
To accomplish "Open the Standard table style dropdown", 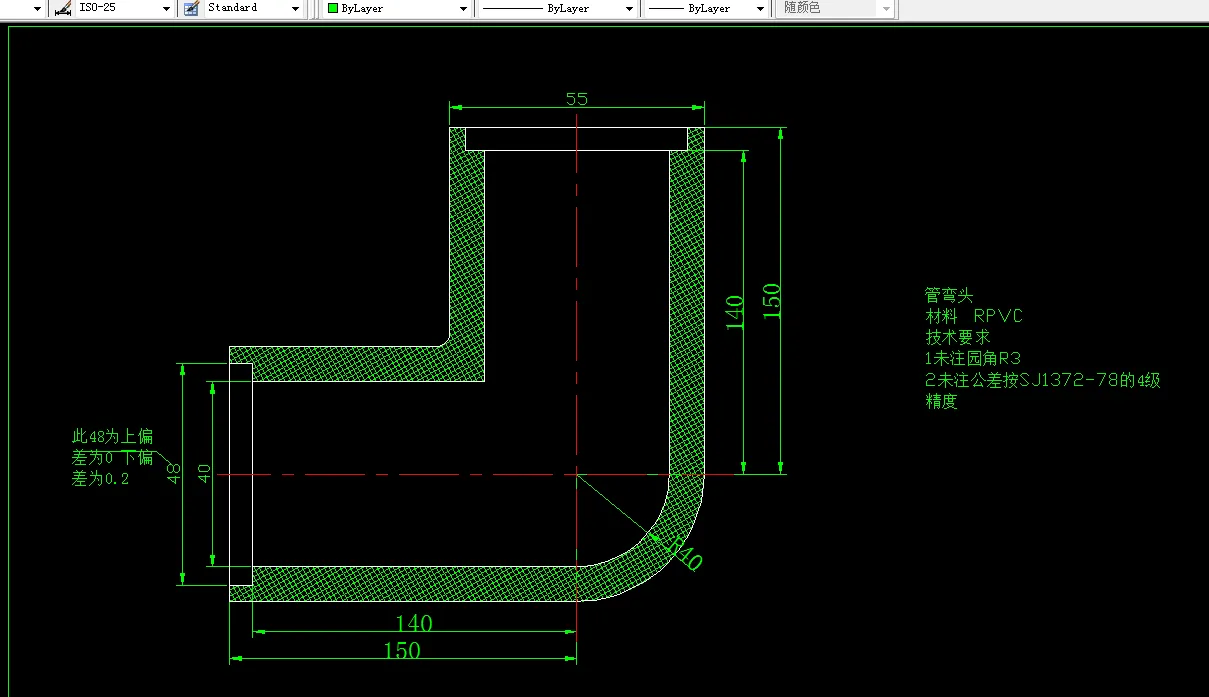I will [x=296, y=8].
